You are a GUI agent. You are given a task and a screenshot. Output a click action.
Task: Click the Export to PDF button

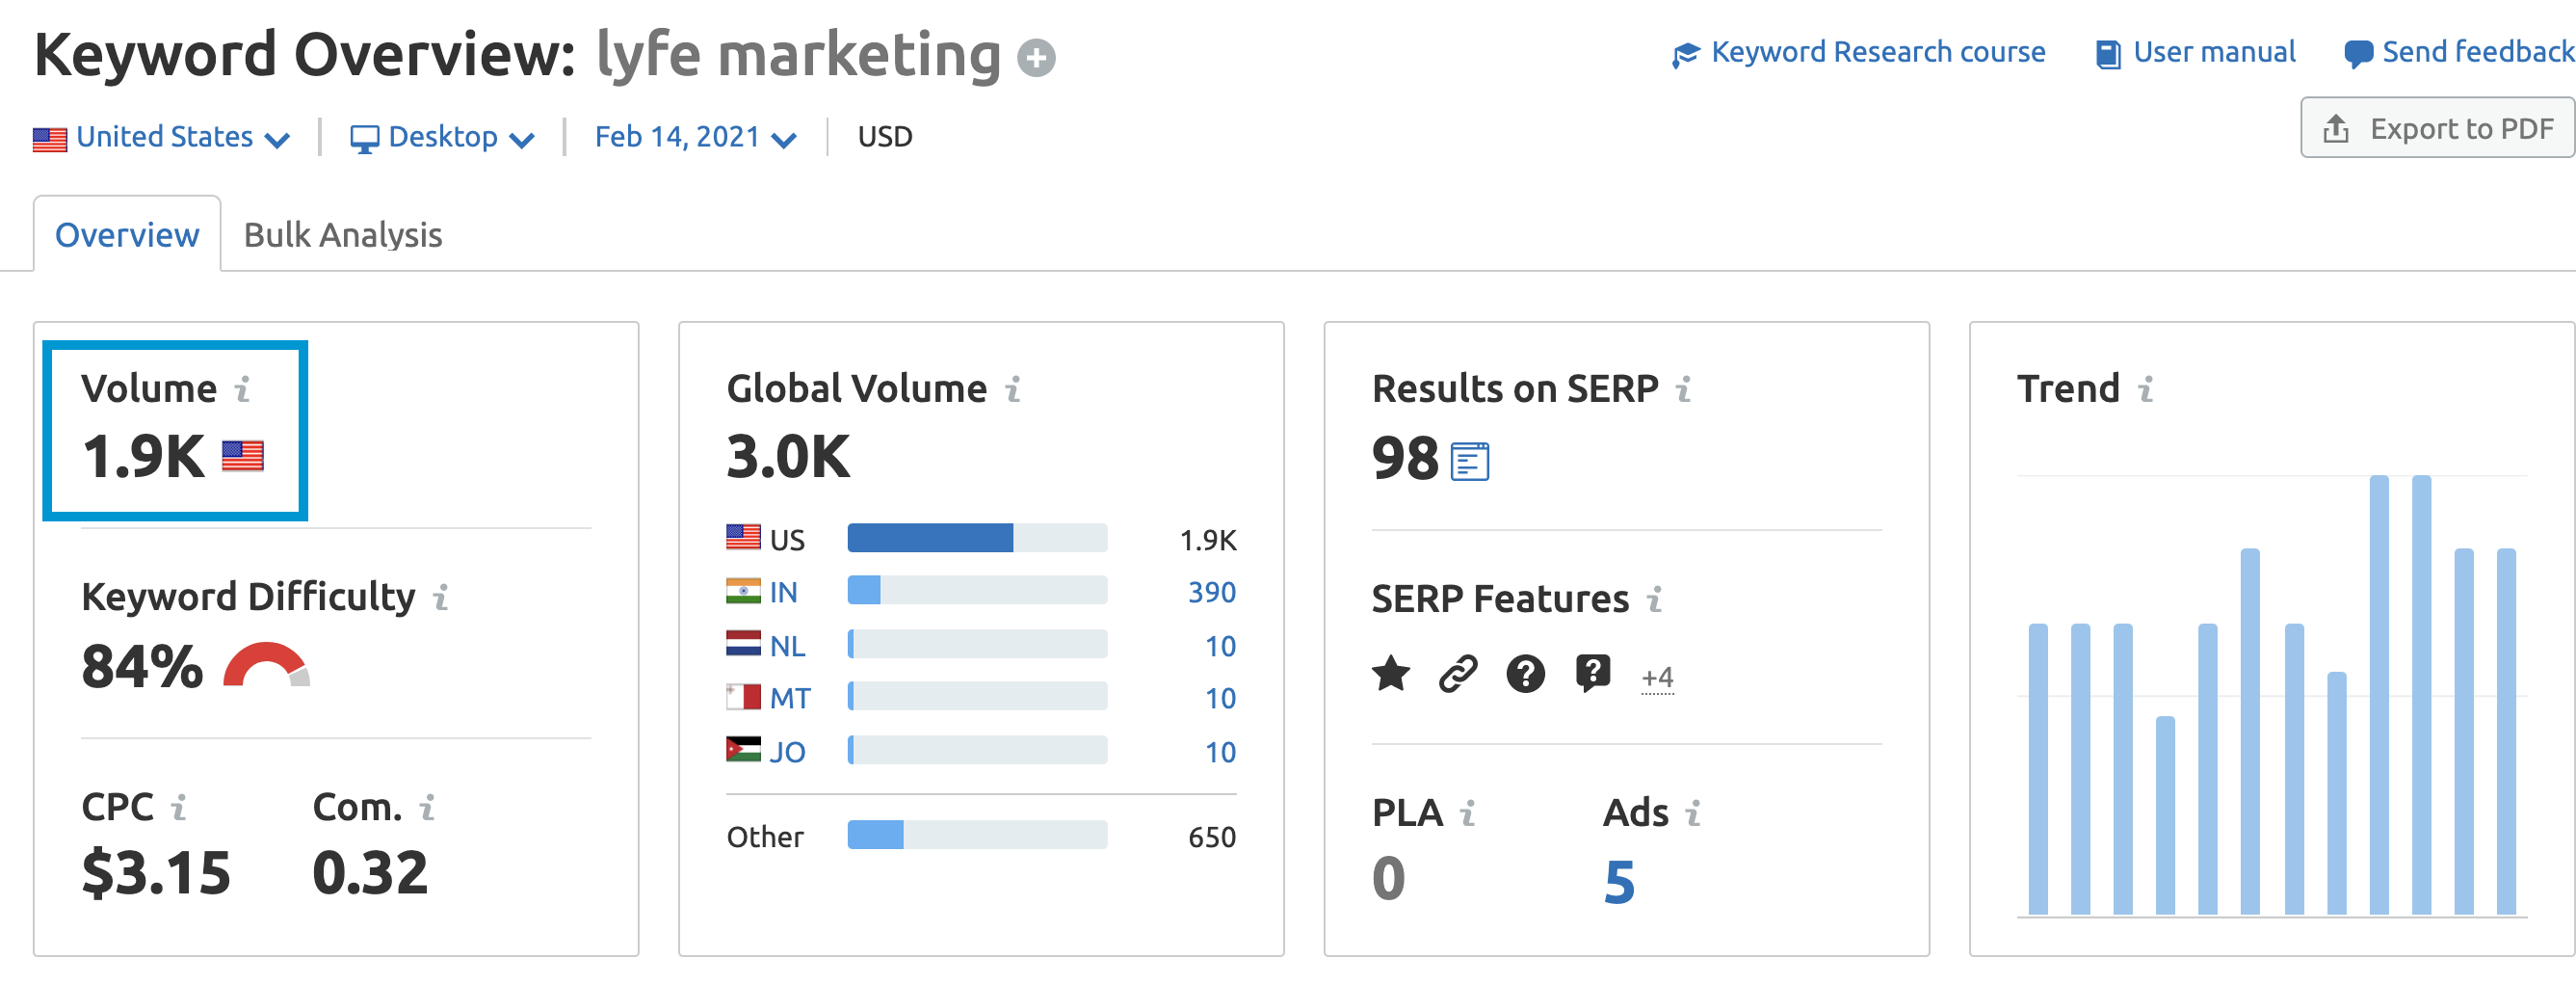pyautogui.click(x=2440, y=129)
